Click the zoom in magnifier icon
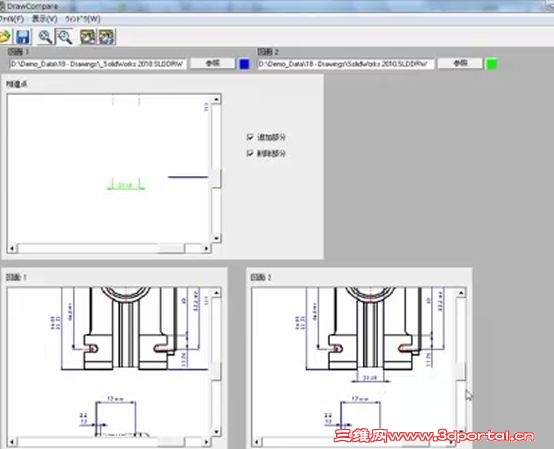The height and width of the screenshot is (449, 554). pyautogui.click(x=45, y=37)
